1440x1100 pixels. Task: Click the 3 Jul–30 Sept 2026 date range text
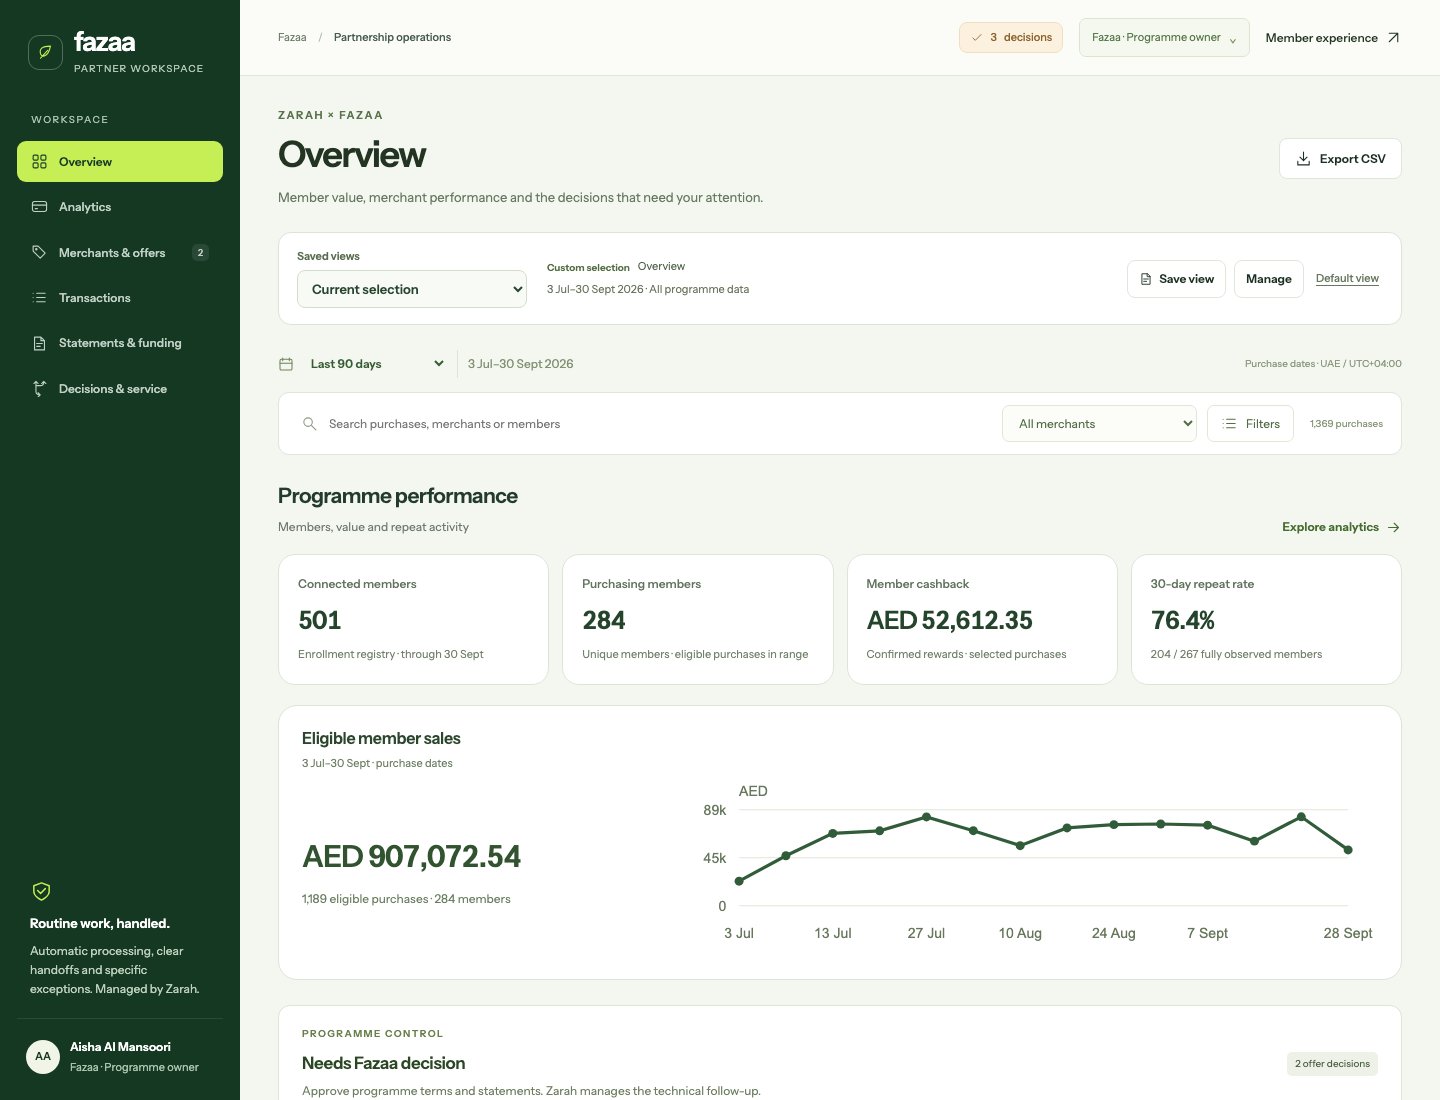pyautogui.click(x=521, y=364)
